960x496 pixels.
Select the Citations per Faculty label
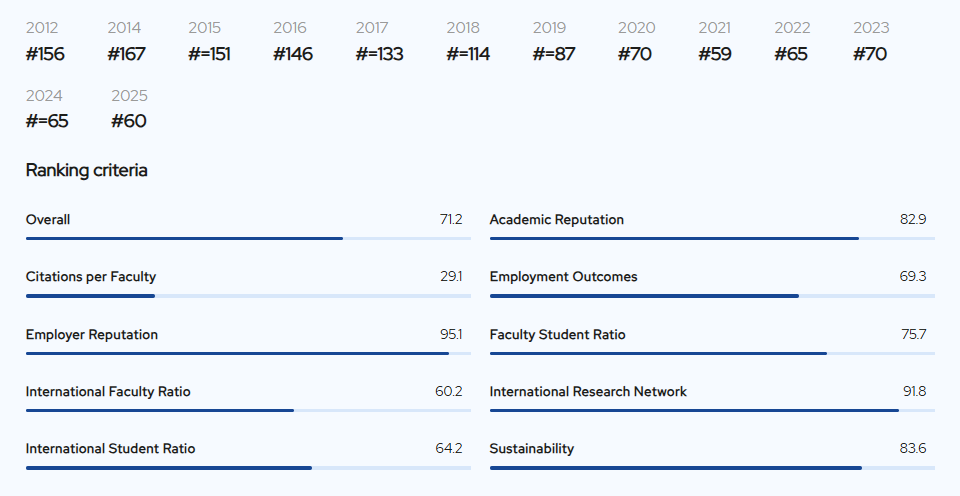(91, 277)
